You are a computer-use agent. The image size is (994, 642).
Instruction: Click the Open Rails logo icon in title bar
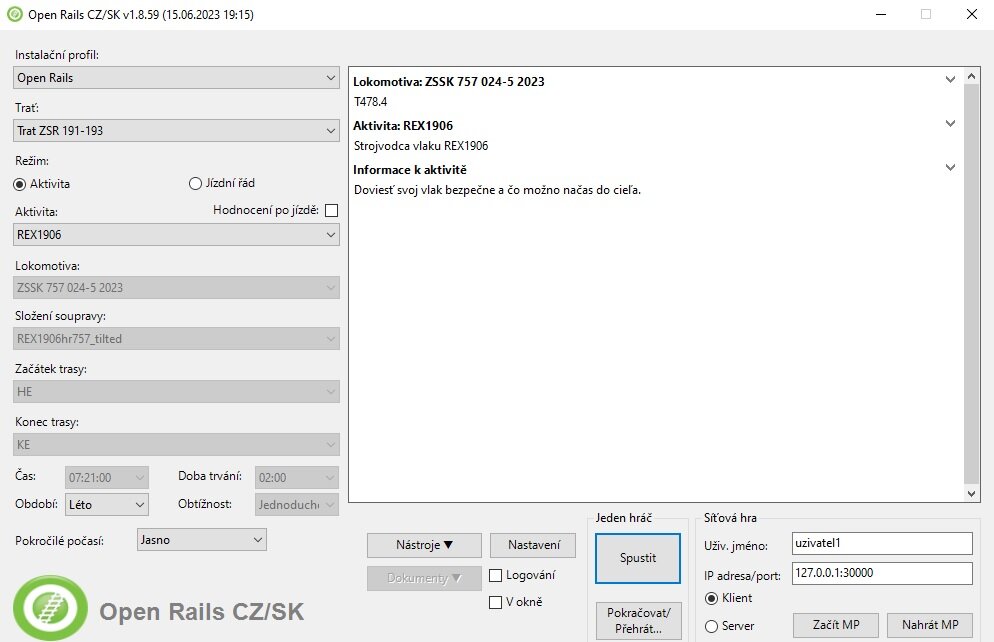point(15,15)
